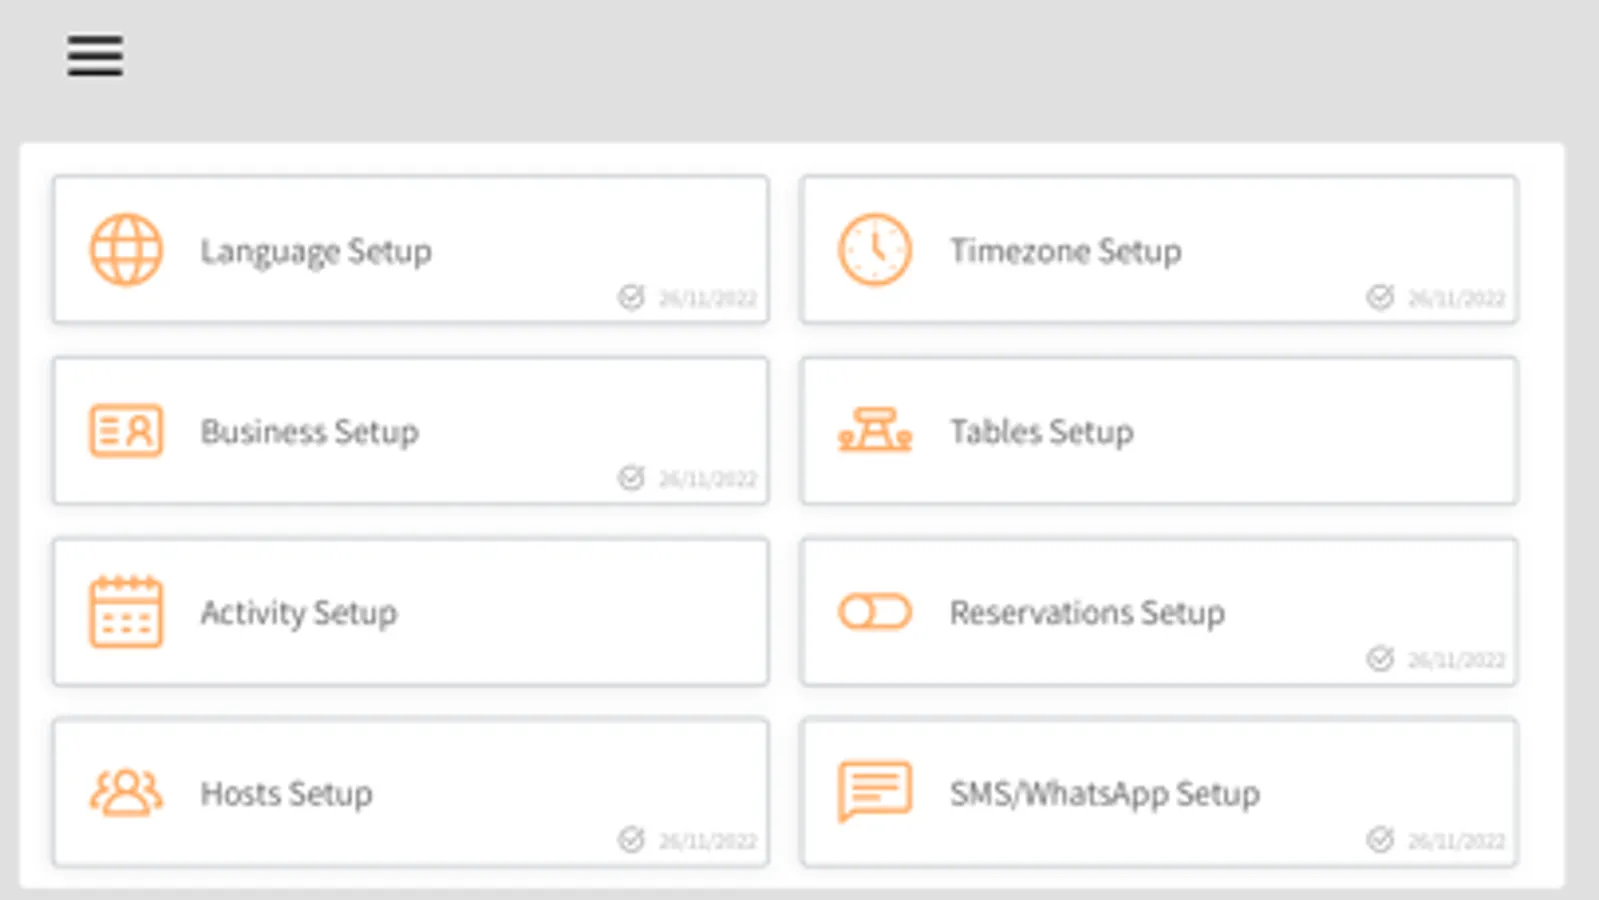
Task: Click the checkmark badge on Timezone Setup
Action: tap(1380, 297)
